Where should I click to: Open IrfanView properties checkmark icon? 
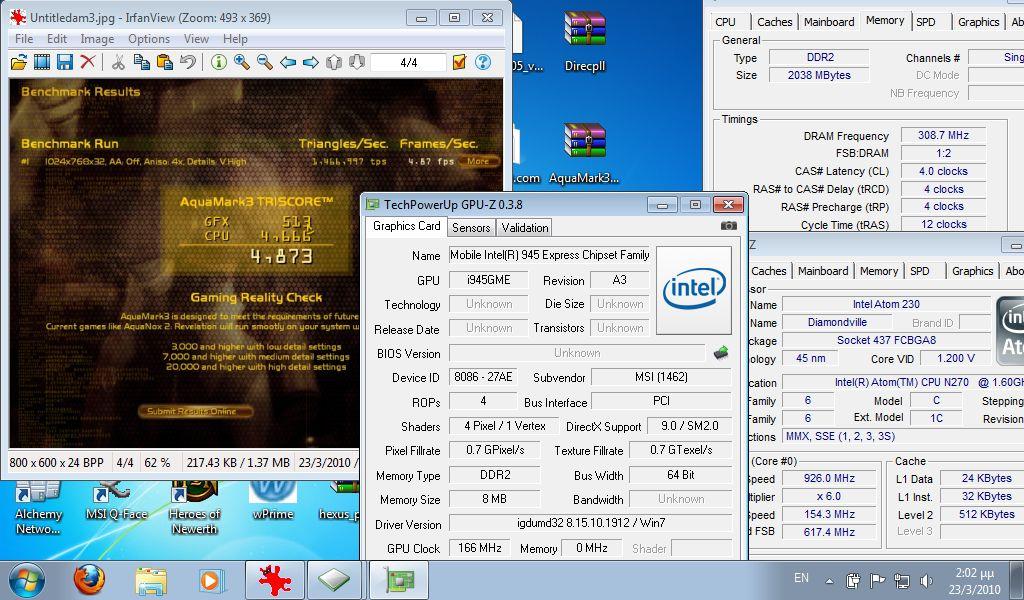click(x=459, y=62)
